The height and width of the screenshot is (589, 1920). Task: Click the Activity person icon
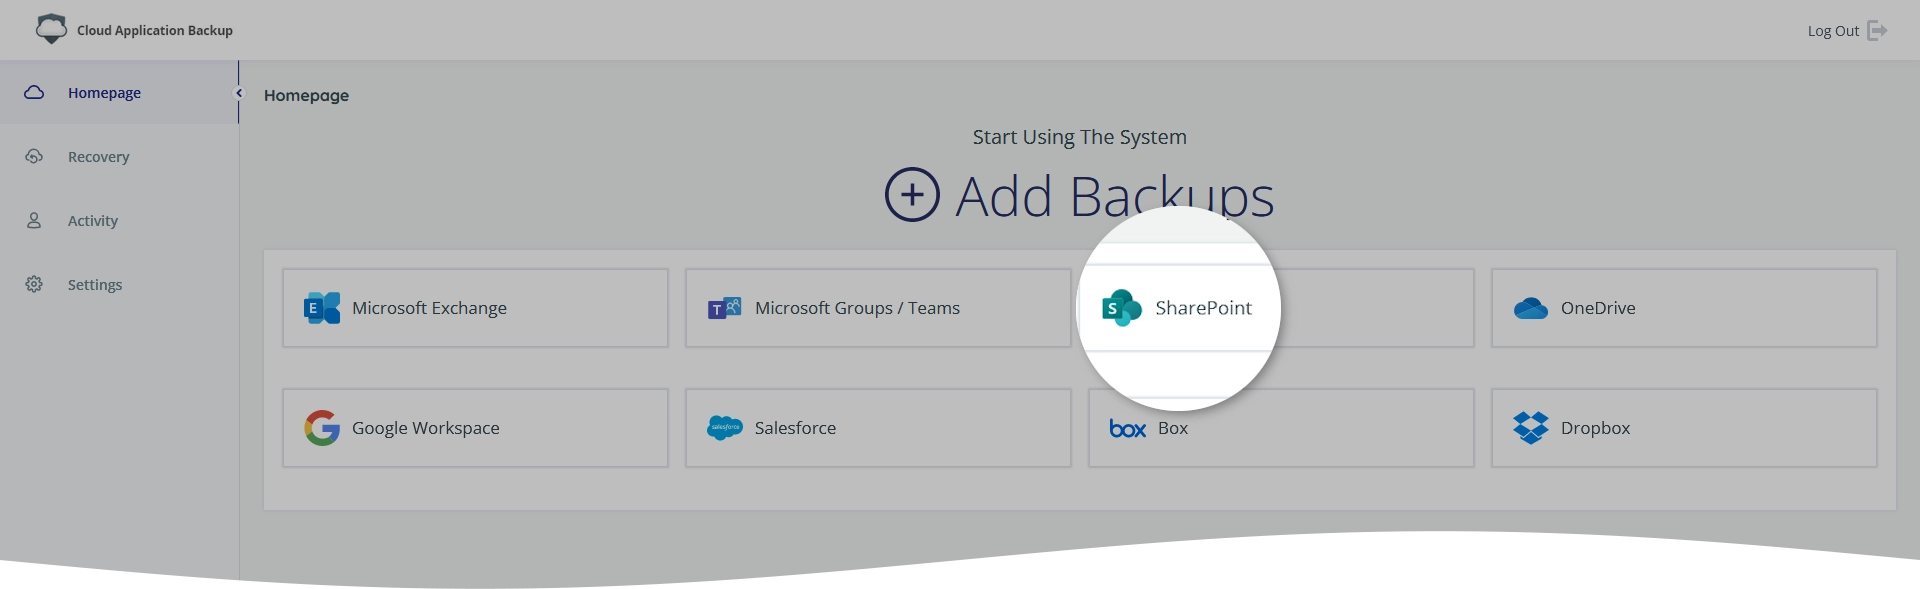(x=34, y=220)
